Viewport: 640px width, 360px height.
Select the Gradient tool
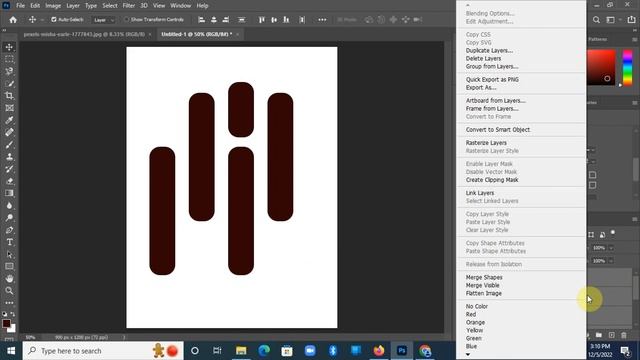[x=9, y=193]
